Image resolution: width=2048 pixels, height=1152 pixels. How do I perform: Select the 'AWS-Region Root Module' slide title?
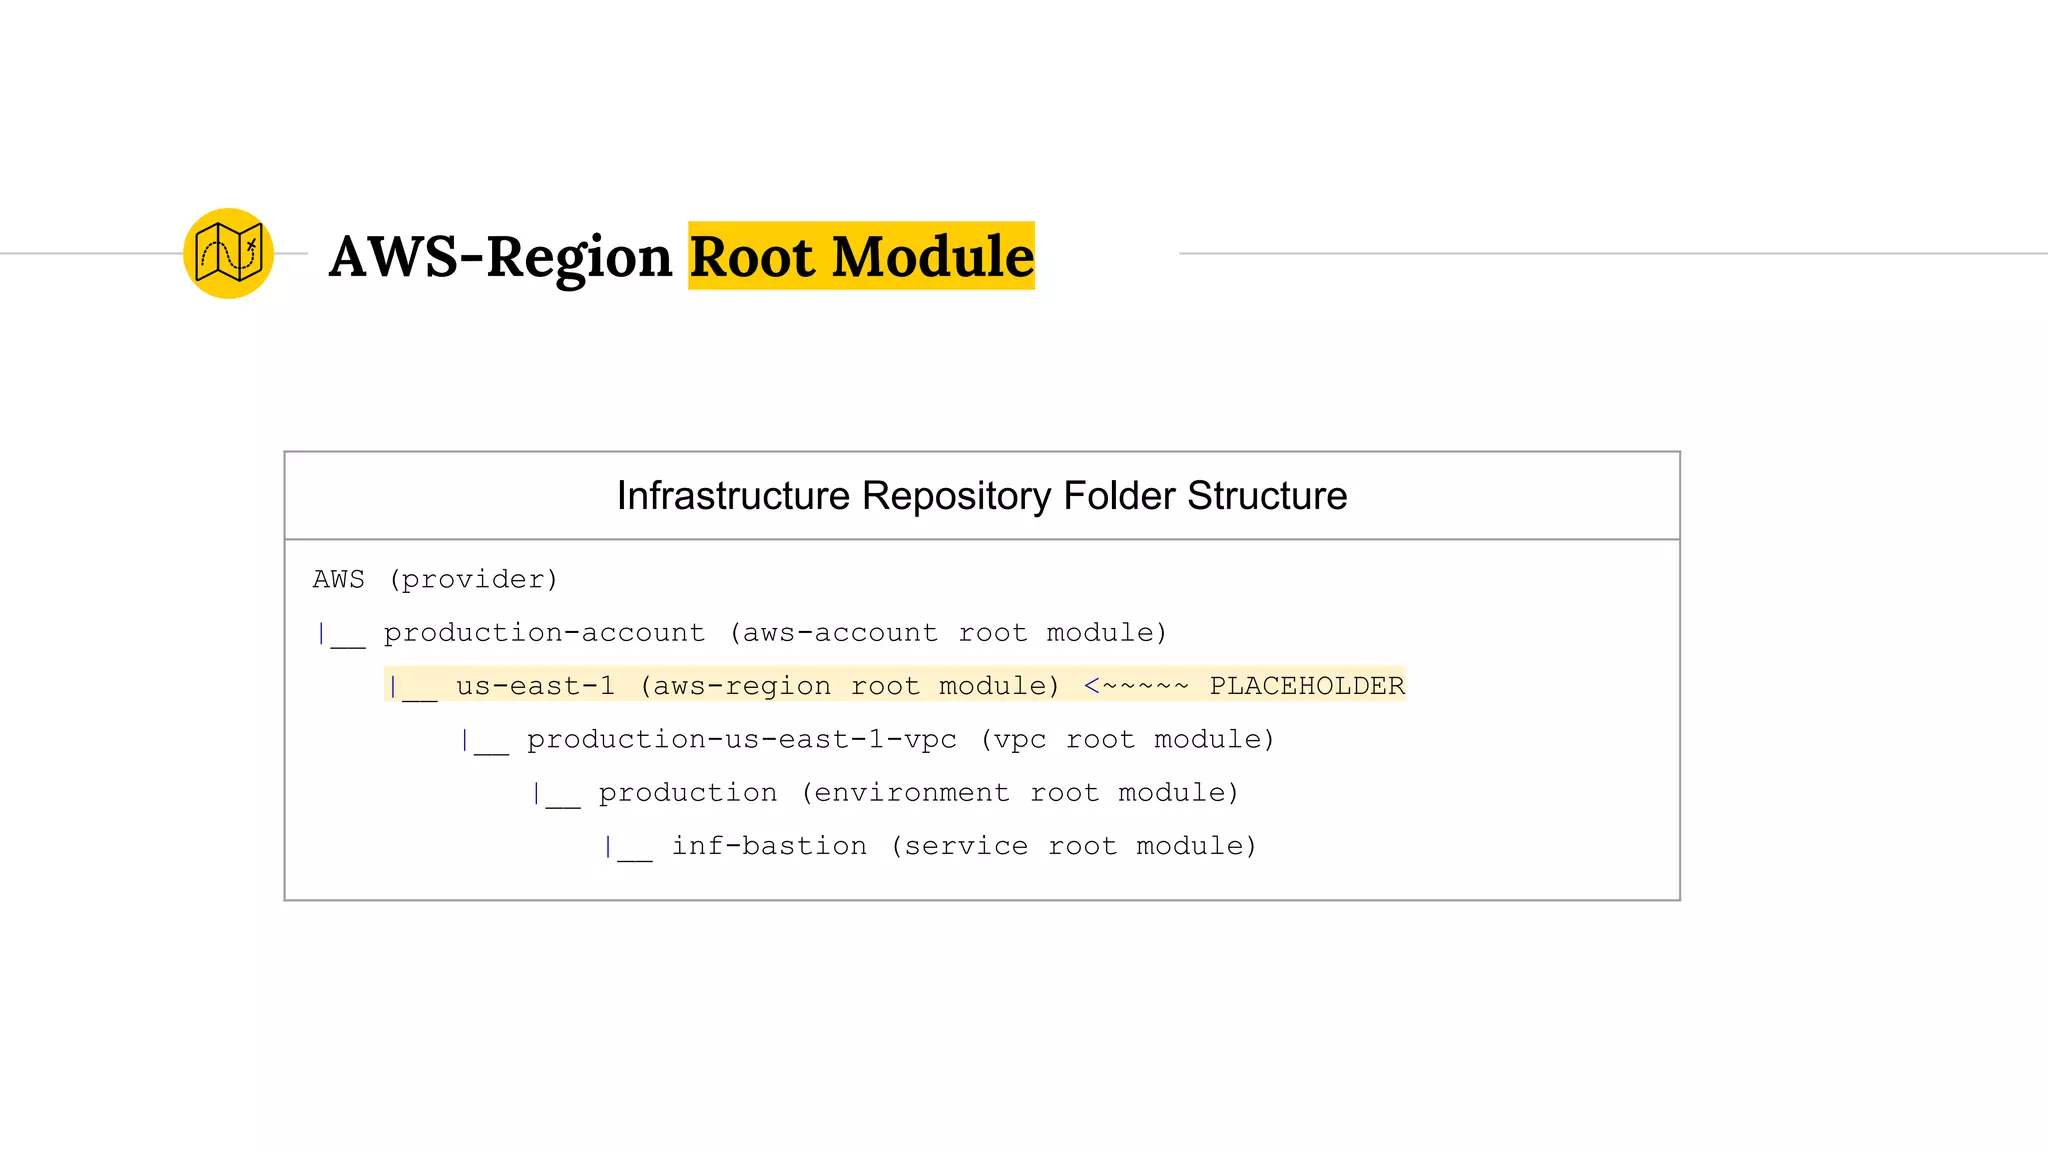(681, 256)
